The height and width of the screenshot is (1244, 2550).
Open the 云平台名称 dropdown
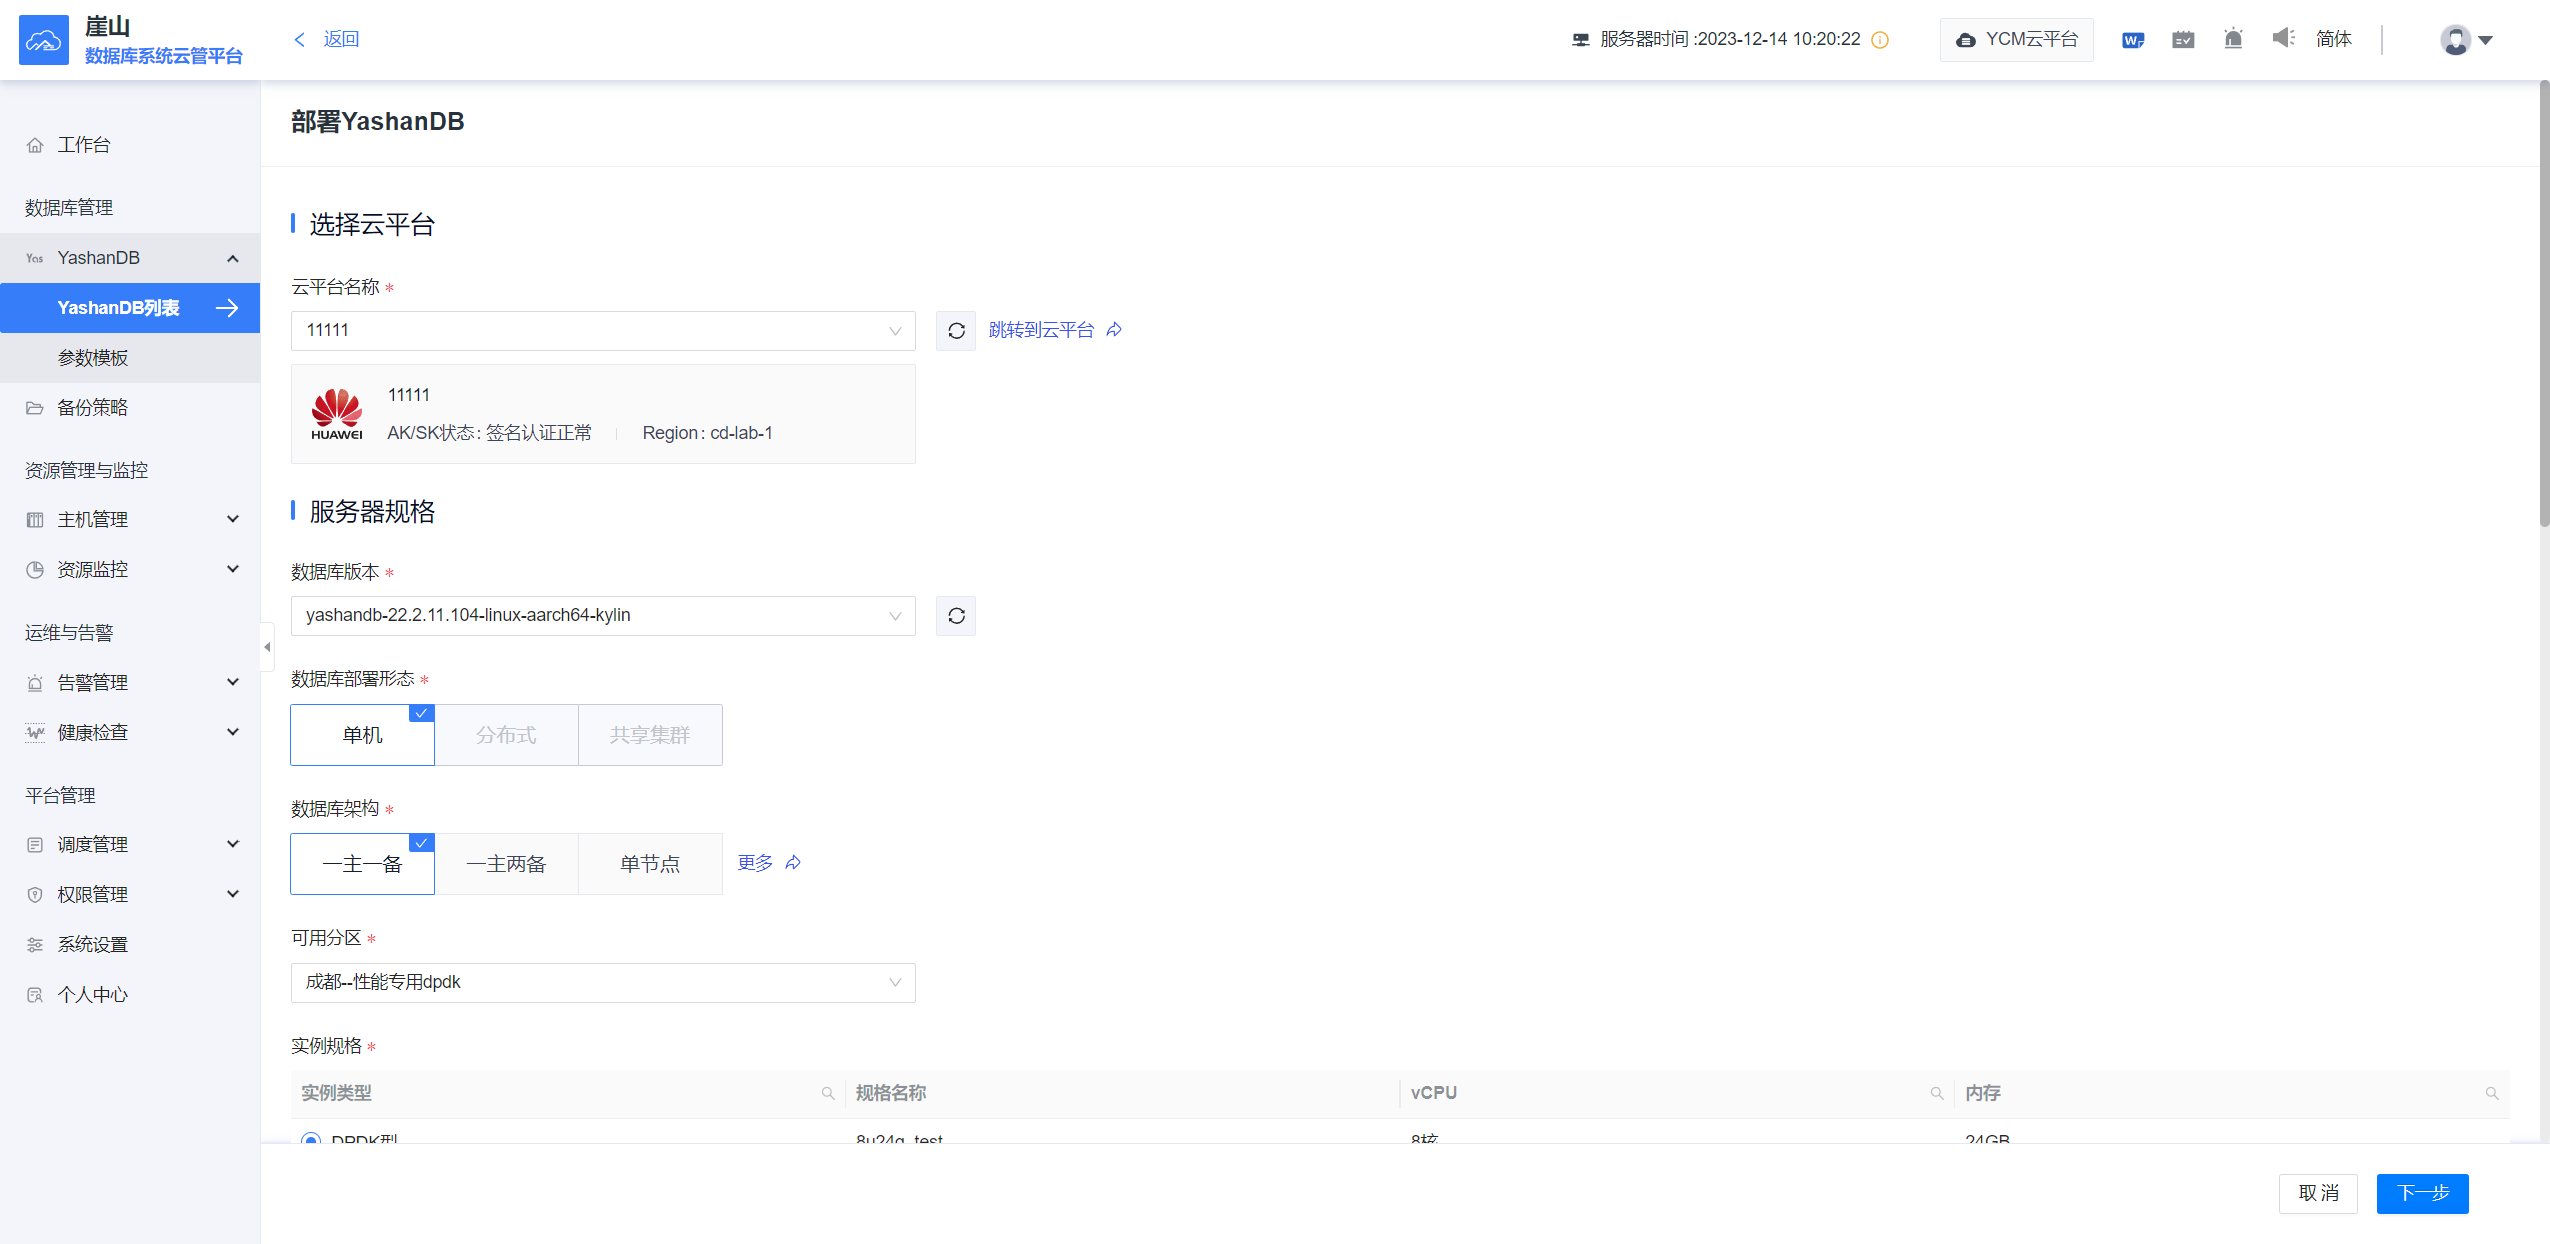pyautogui.click(x=603, y=331)
